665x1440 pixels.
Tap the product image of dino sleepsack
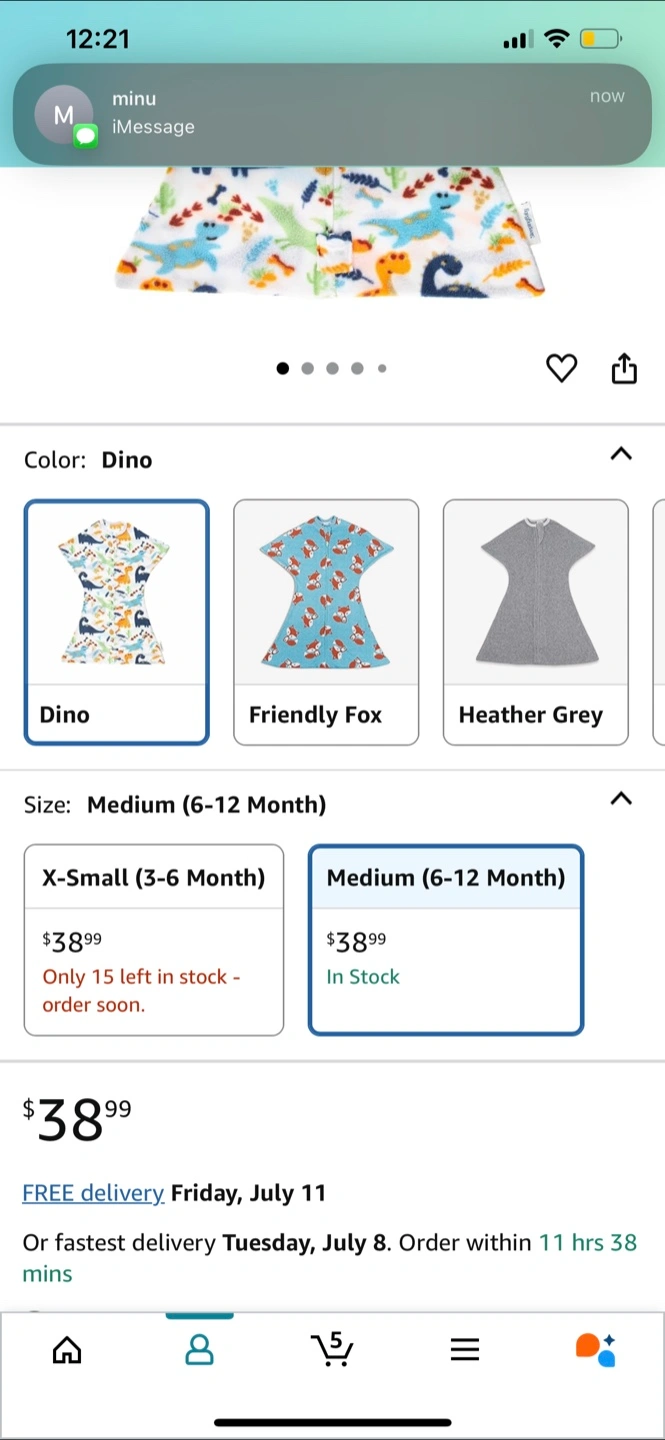coord(332,240)
